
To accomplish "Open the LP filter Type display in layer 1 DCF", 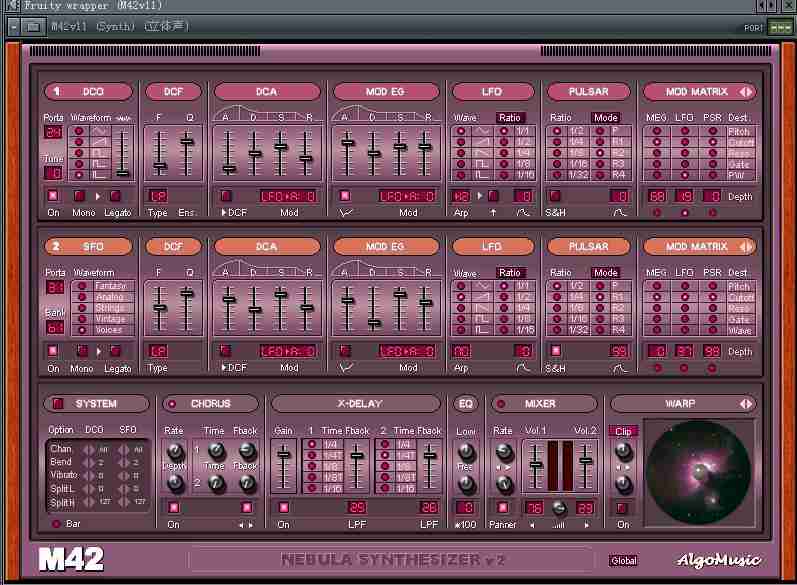I will coord(158,196).
